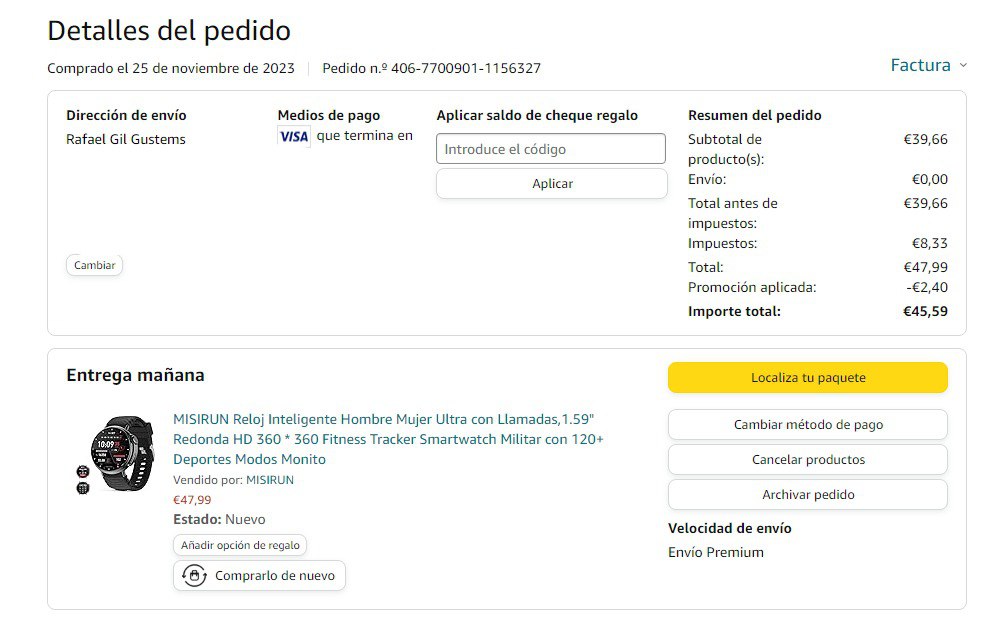
Task: Archive order with Archivar pedido
Action: [x=808, y=494]
